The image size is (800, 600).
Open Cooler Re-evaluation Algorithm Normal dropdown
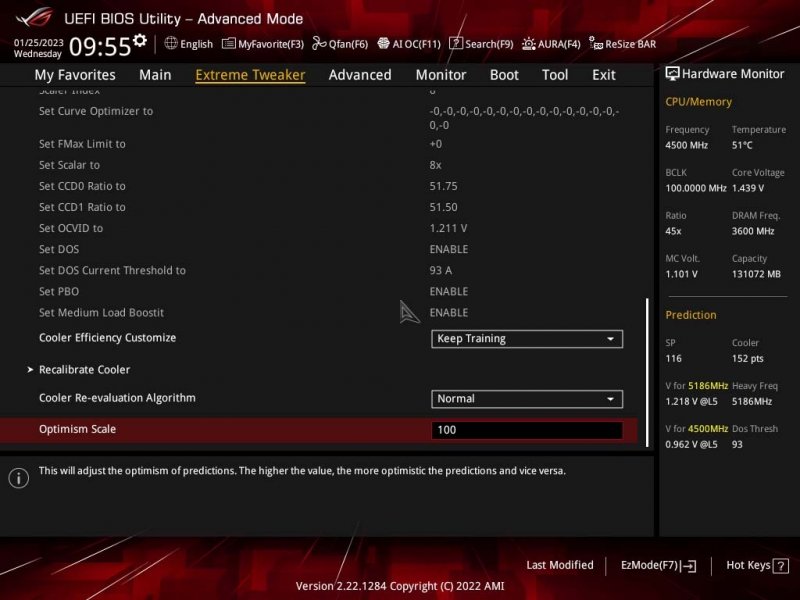[527, 399]
